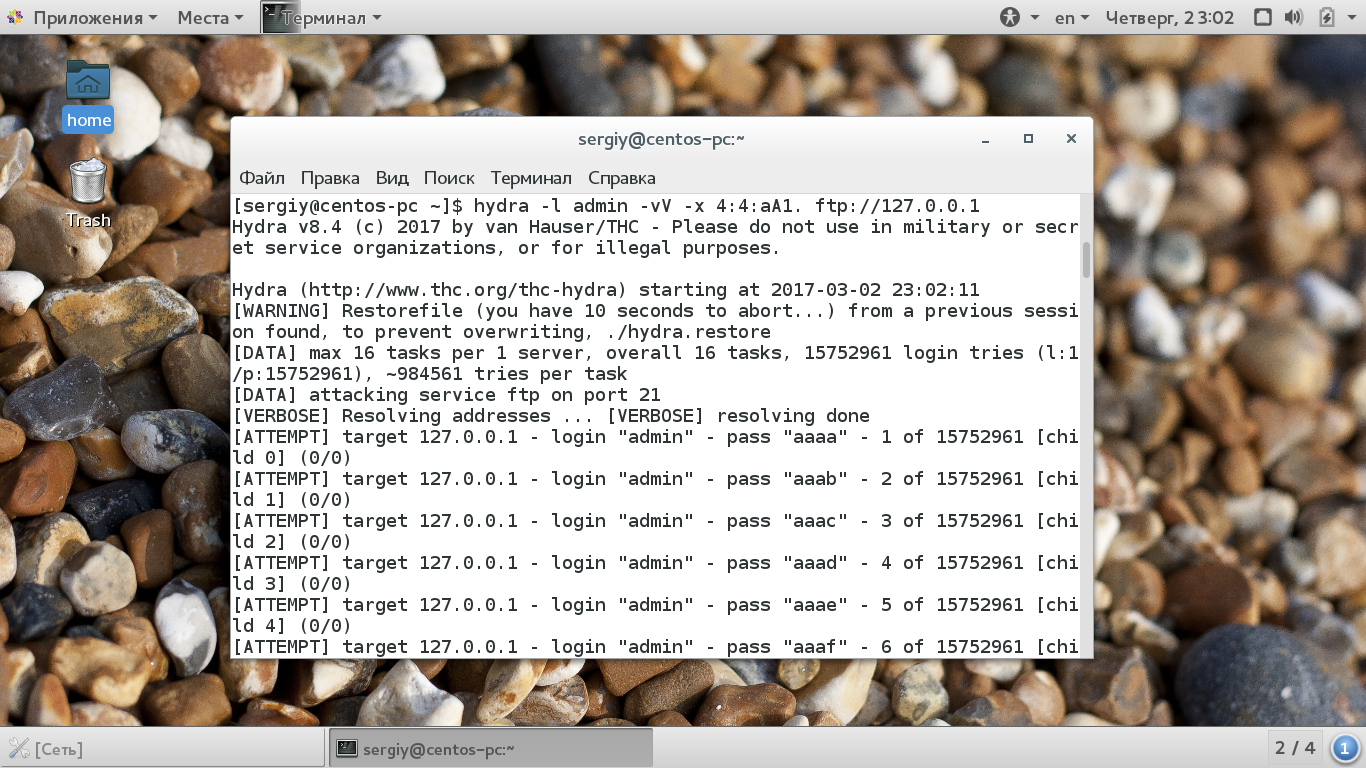Viewport: 1366px width, 768px height.
Task: Open the en keyboard layout dropdown
Action: point(1073,17)
